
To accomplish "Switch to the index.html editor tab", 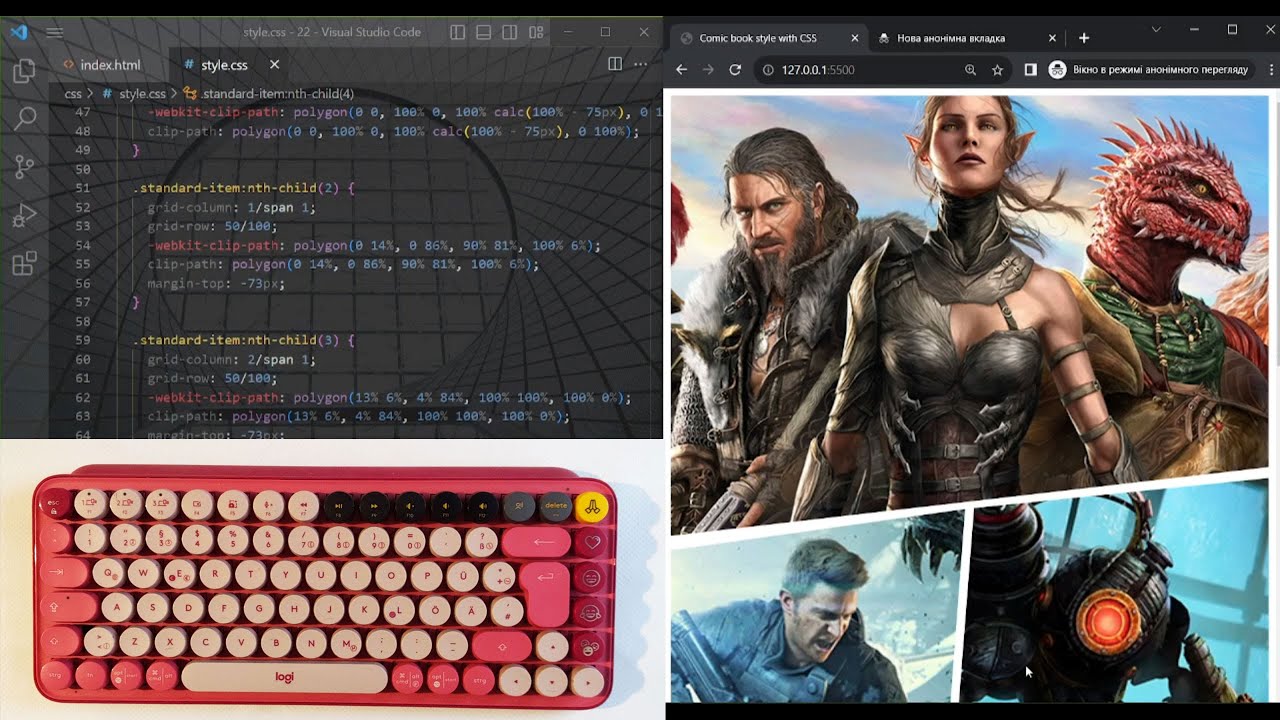I will (x=109, y=65).
